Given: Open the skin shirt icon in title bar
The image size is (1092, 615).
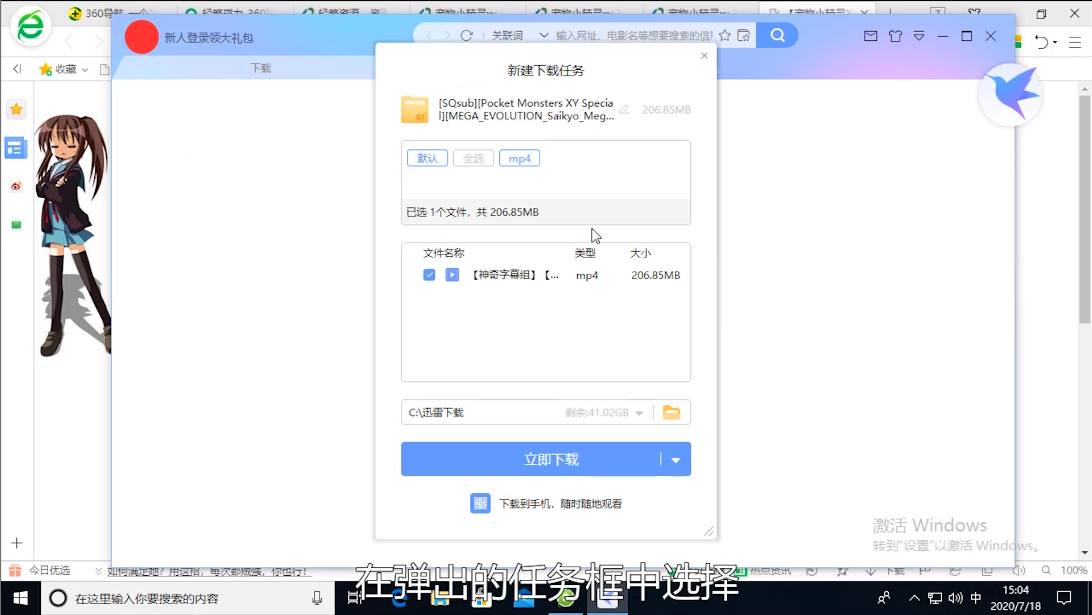Looking at the screenshot, I should [x=895, y=36].
